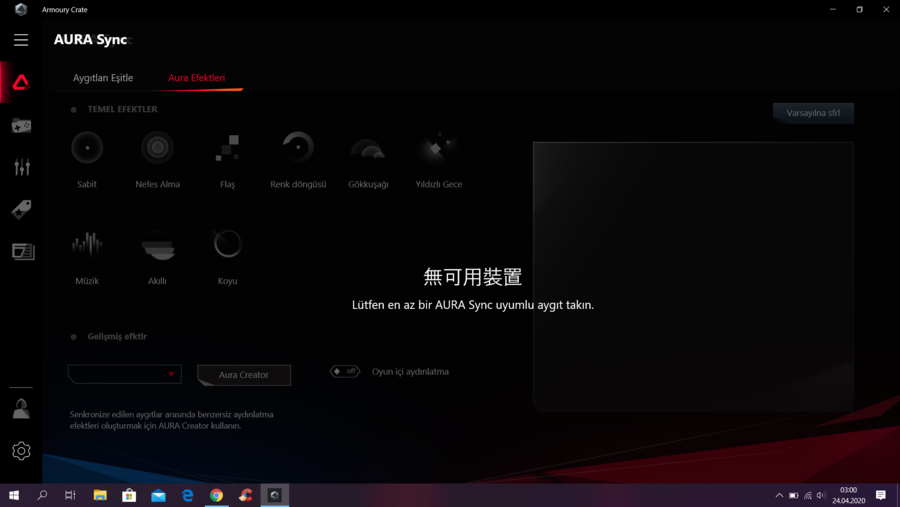Open the settings gear icon

coord(21,451)
